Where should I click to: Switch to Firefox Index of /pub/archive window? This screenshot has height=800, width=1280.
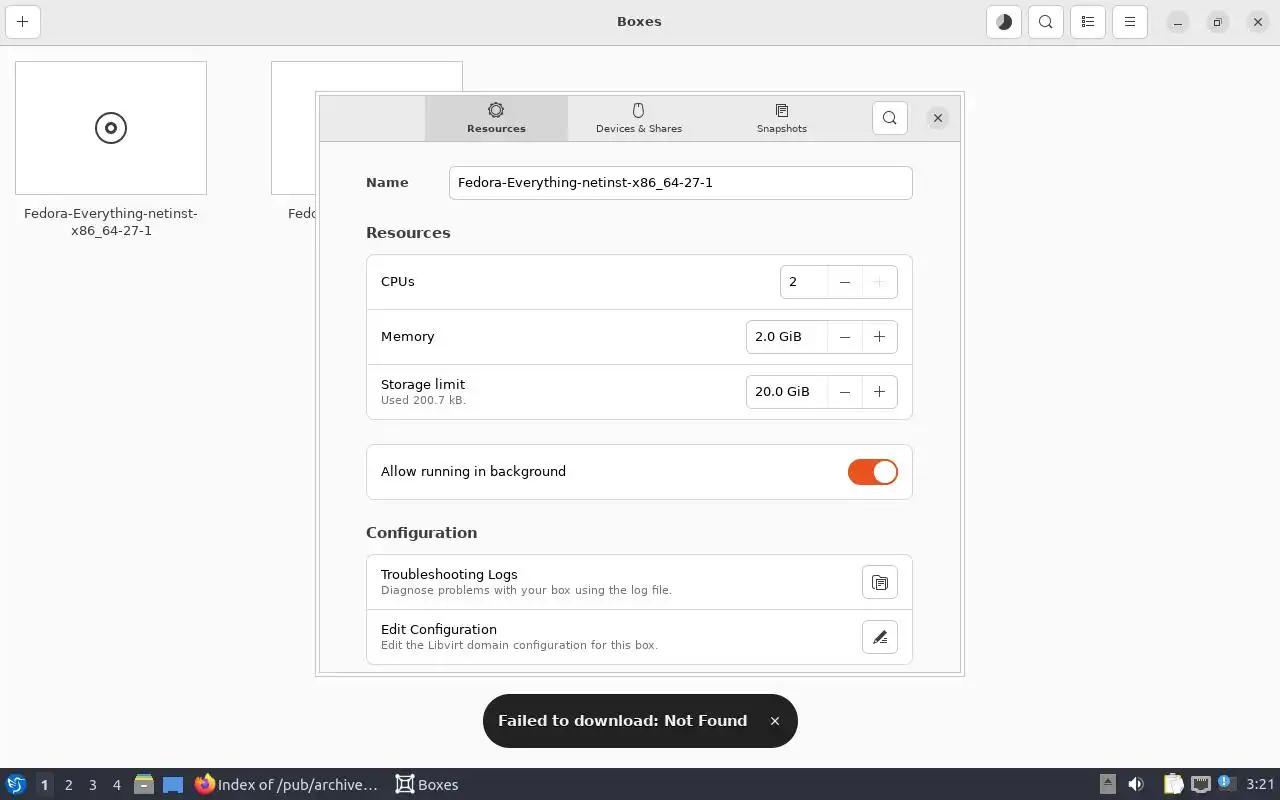point(287,784)
